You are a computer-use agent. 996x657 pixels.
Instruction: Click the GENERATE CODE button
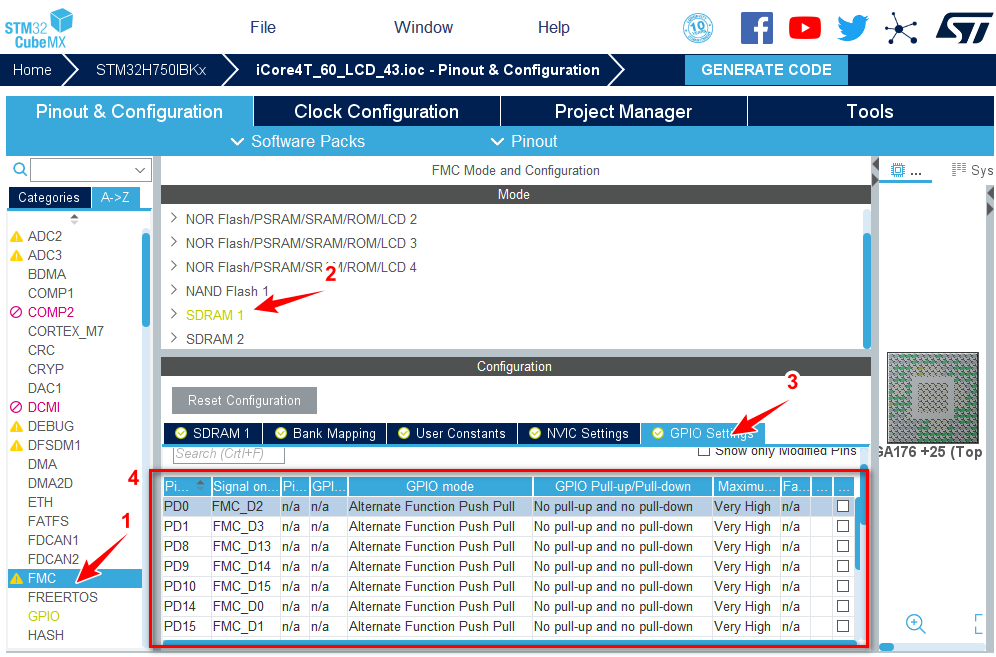click(766, 70)
